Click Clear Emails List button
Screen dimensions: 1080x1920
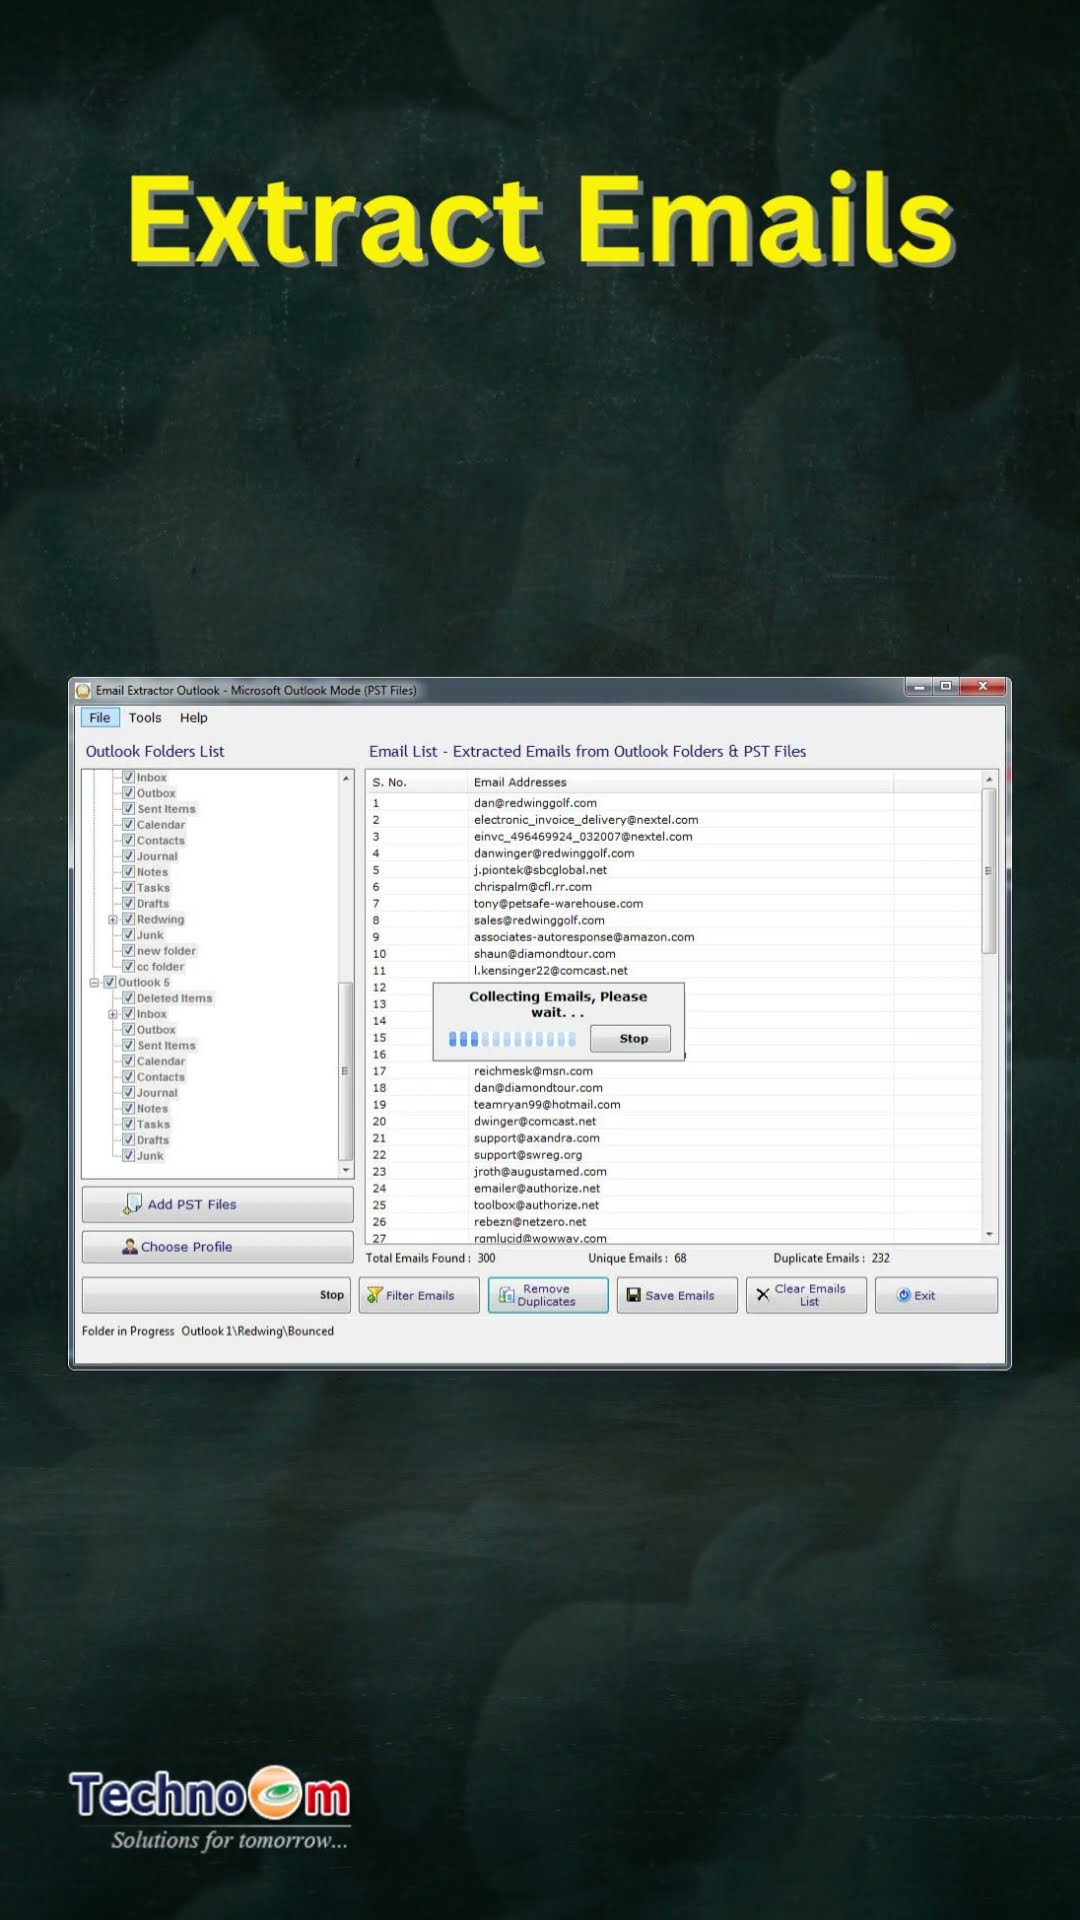click(x=806, y=1295)
